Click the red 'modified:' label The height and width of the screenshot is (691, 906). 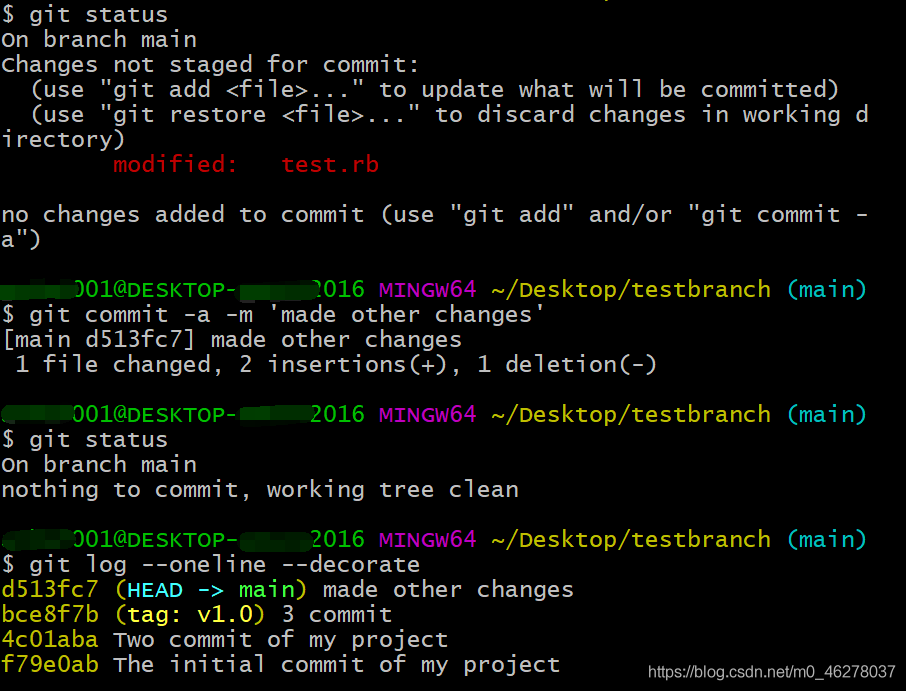(x=175, y=165)
